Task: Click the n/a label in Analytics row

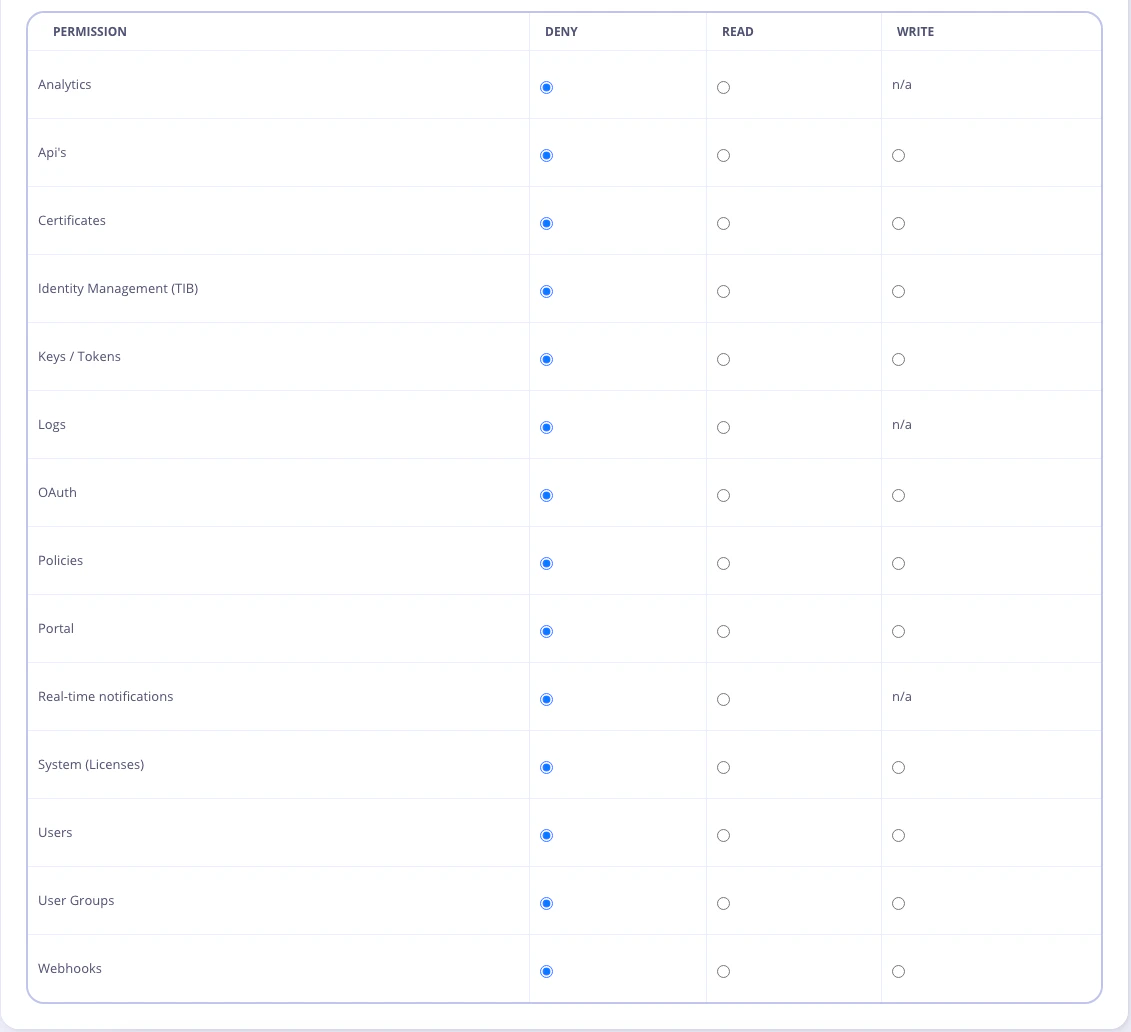Action: point(902,84)
